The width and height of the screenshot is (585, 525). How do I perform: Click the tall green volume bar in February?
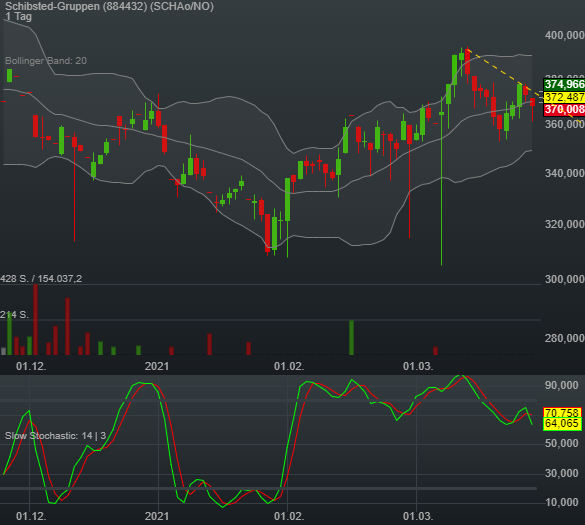pyautogui.click(x=351, y=337)
